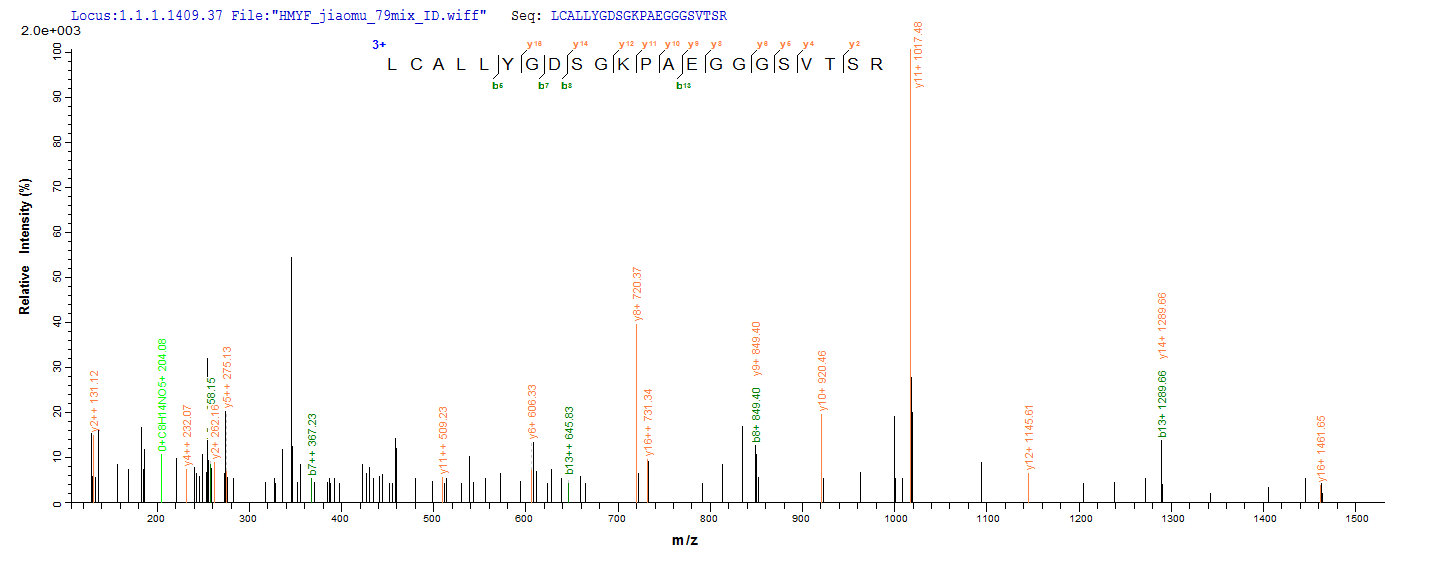The height and width of the screenshot is (562, 1436).
Task: Click the y11+ 1017.48 peak label
Action: [918, 54]
